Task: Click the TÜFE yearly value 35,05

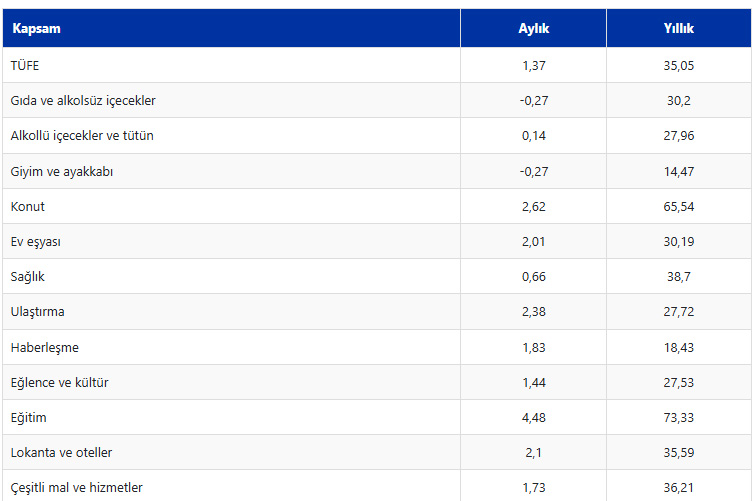Action: pos(679,66)
